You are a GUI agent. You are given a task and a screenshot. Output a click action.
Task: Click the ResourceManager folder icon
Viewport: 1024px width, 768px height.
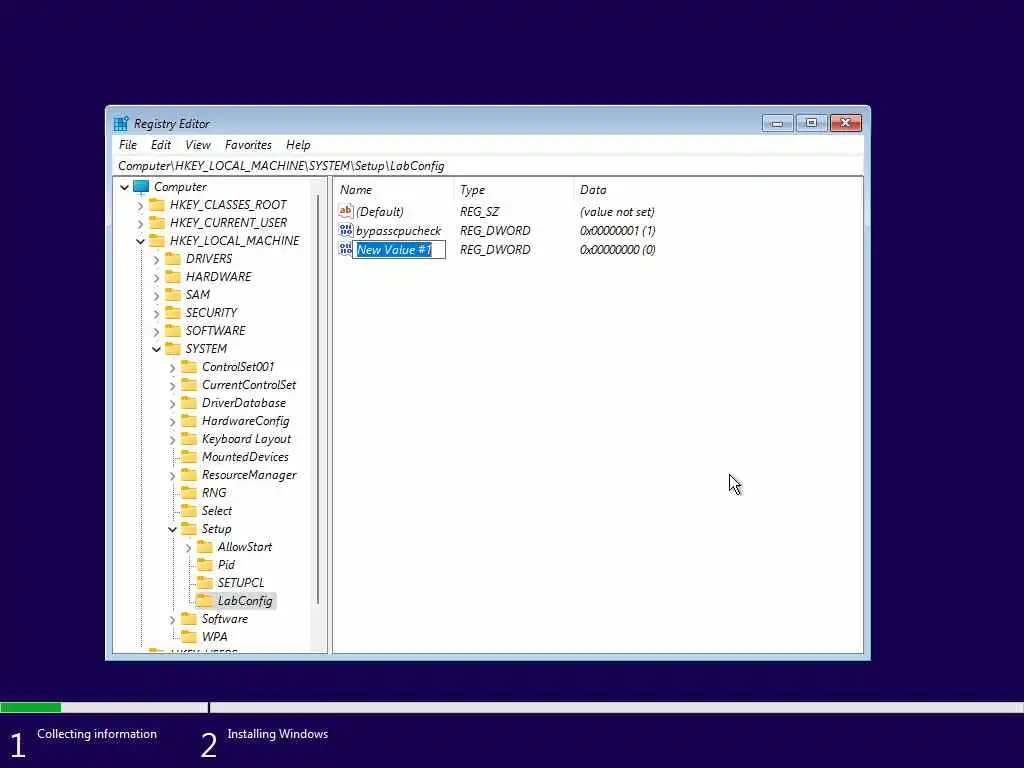coord(189,475)
